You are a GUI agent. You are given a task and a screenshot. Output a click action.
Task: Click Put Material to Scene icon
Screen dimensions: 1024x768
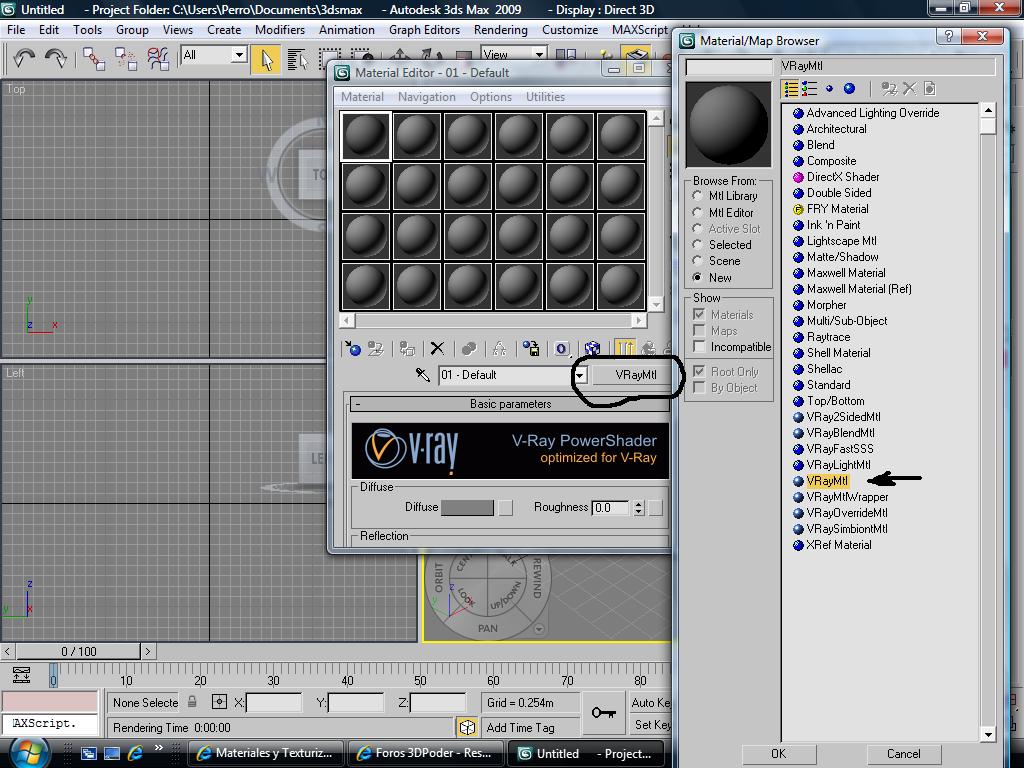point(376,349)
